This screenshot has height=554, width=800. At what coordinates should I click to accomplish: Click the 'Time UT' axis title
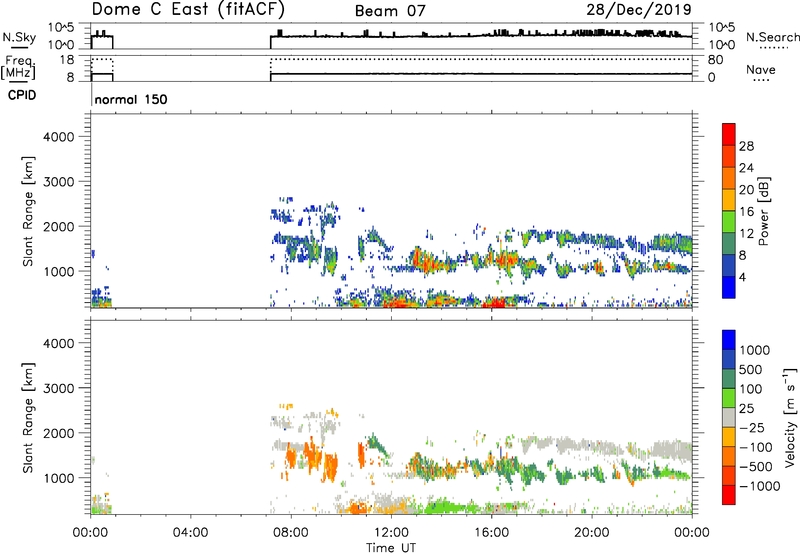point(391,548)
